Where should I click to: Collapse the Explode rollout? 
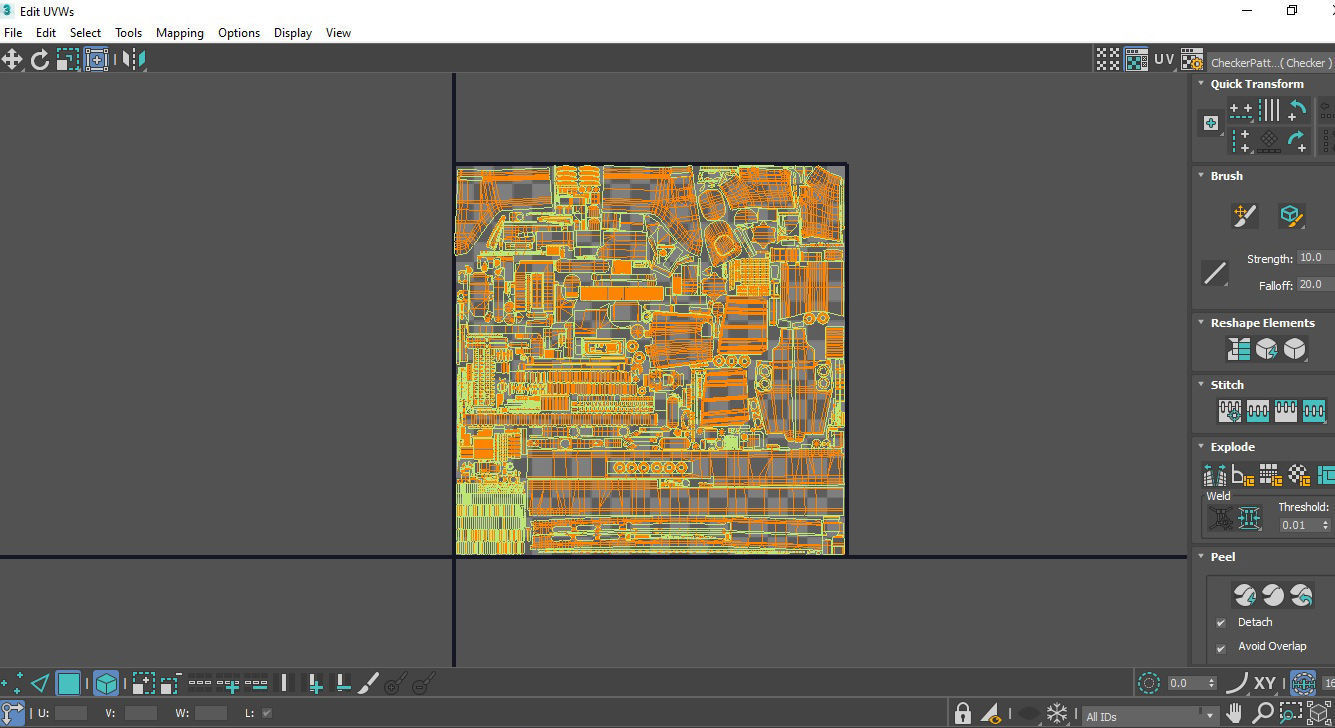[x=1201, y=447]
